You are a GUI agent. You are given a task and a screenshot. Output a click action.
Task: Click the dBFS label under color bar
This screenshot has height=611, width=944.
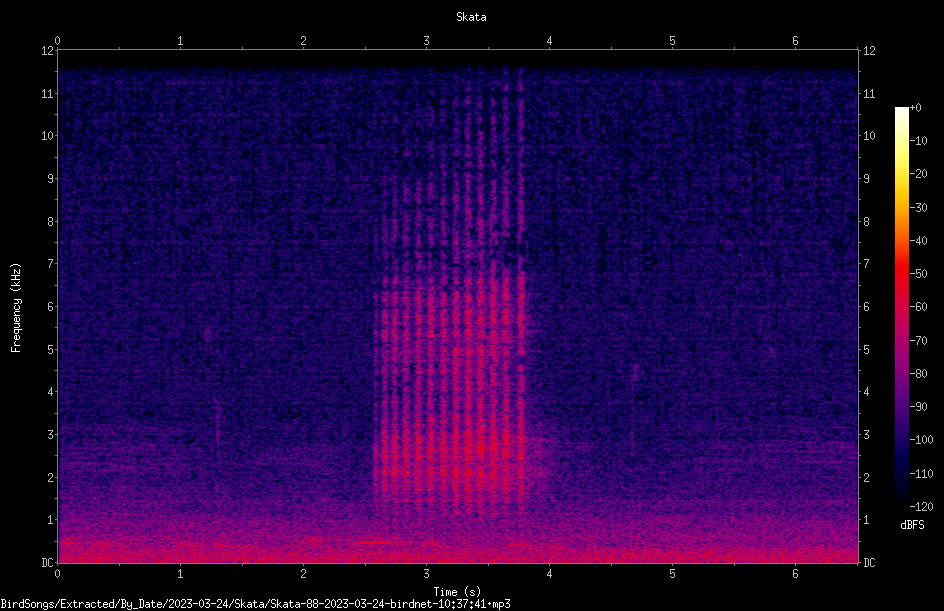tap(912, 525)
